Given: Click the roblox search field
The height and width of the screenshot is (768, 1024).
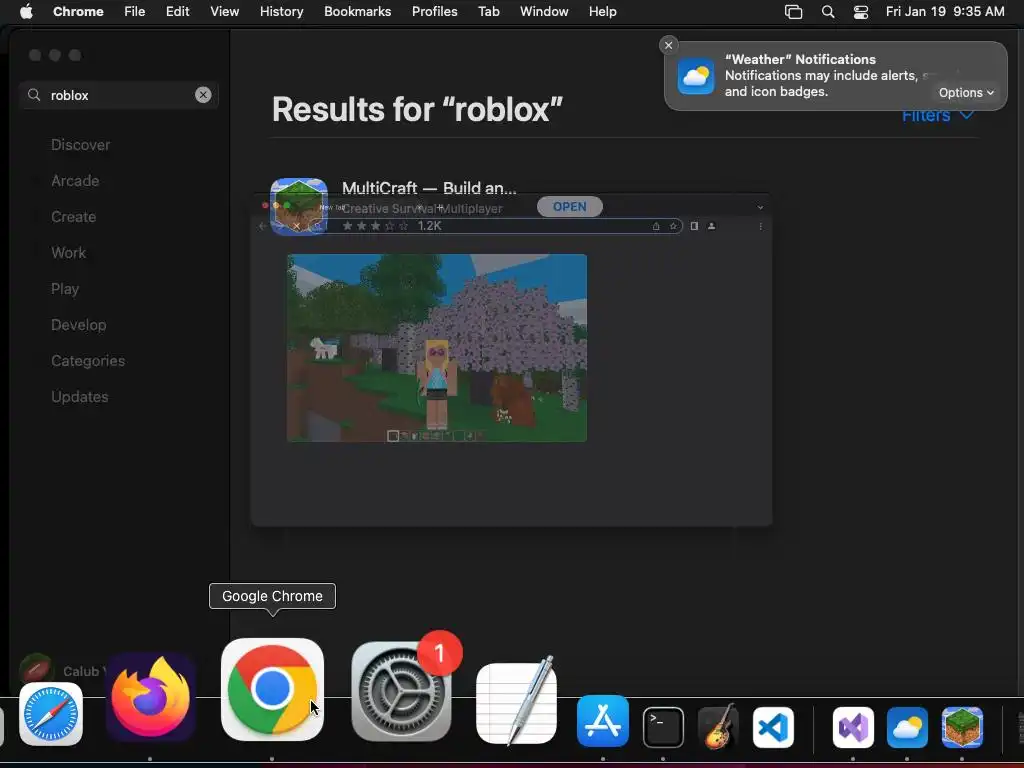Looking at the screenshot, I should coord(119,95).
